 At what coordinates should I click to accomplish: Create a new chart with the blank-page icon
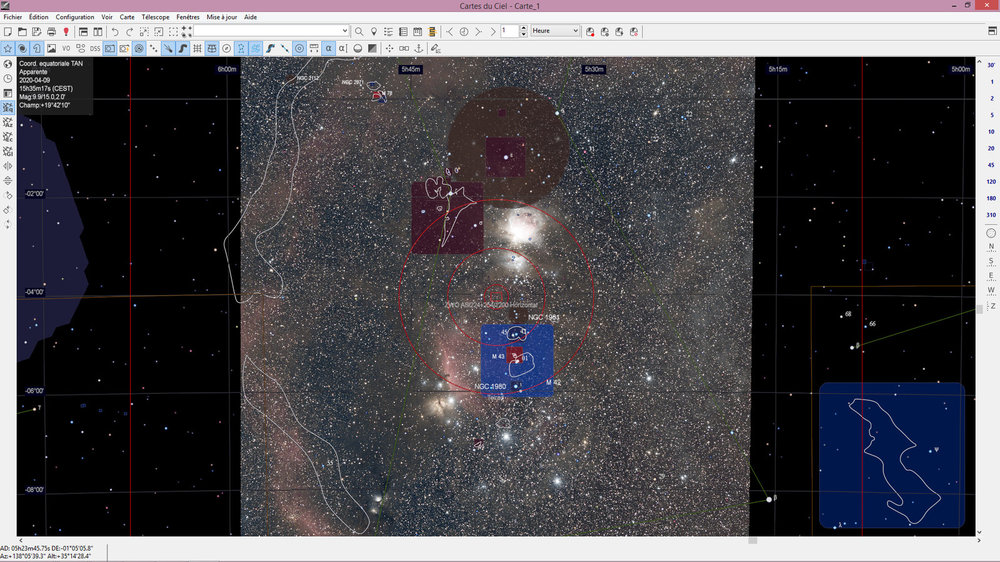[8, 31]
